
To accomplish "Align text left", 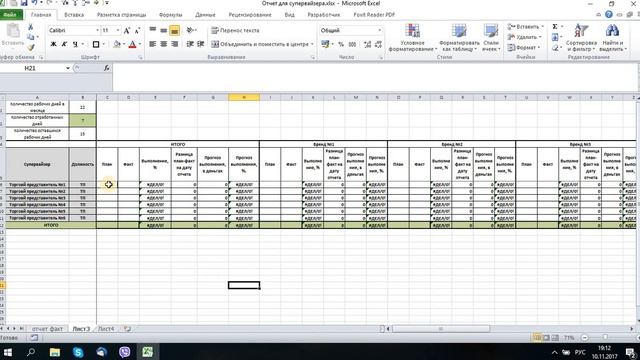I will coord(153,44).
